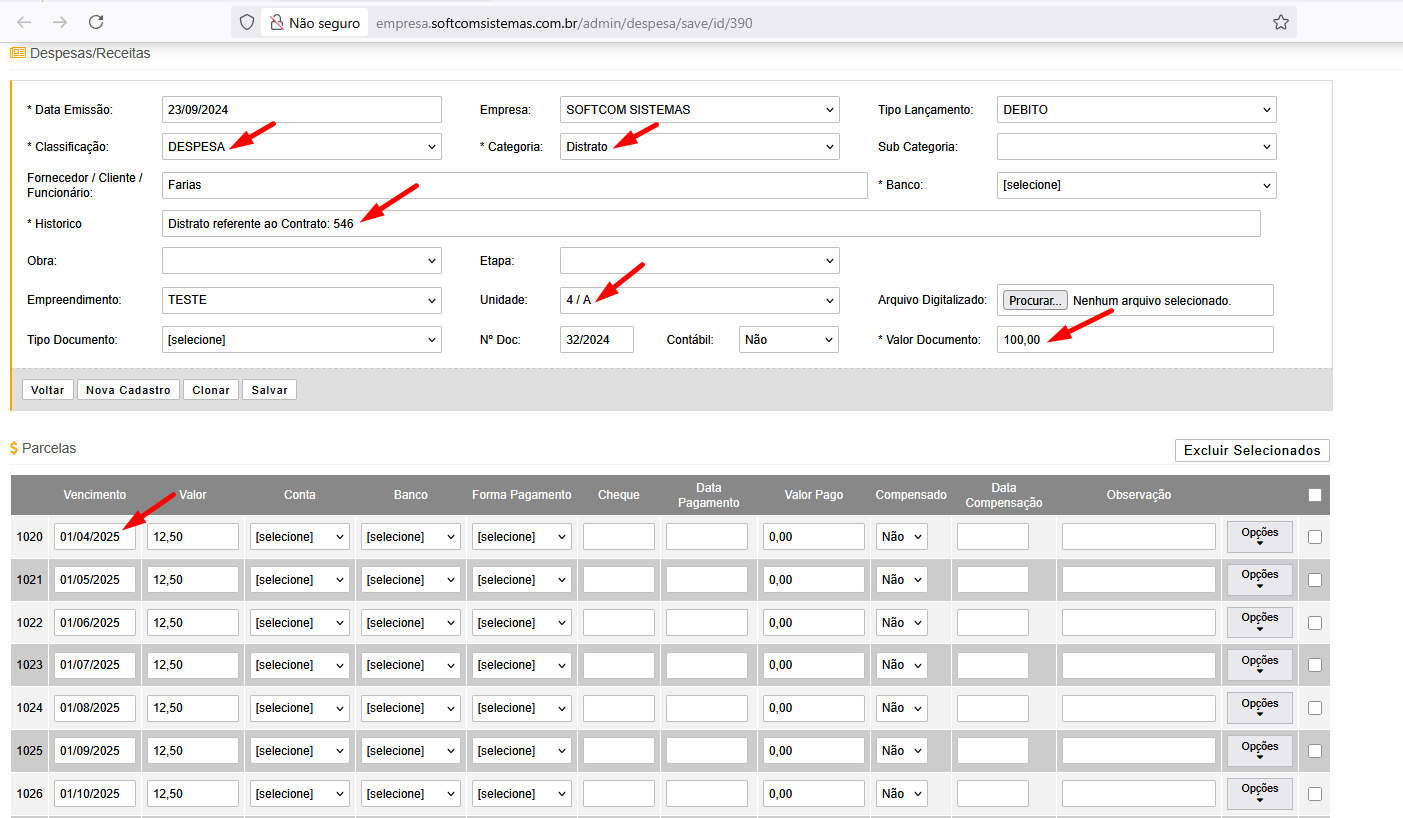Open Opções menu for parcela 1025
The image size is (1403, 818).
tap(1259, 751)
